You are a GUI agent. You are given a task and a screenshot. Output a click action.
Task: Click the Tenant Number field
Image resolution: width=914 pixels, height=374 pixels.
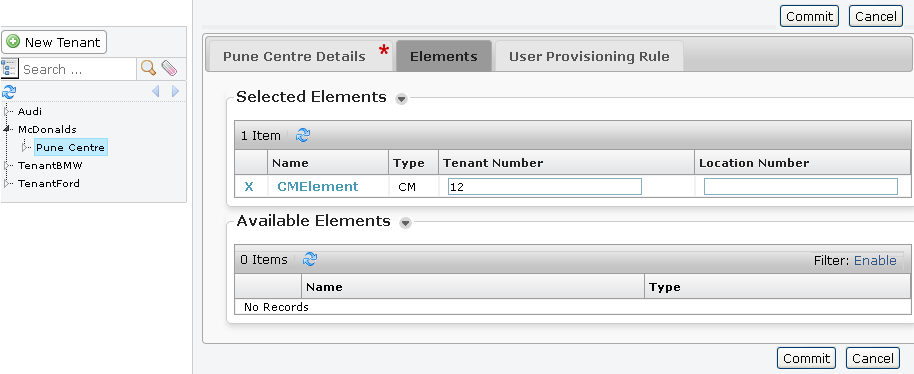click(544, 186)
